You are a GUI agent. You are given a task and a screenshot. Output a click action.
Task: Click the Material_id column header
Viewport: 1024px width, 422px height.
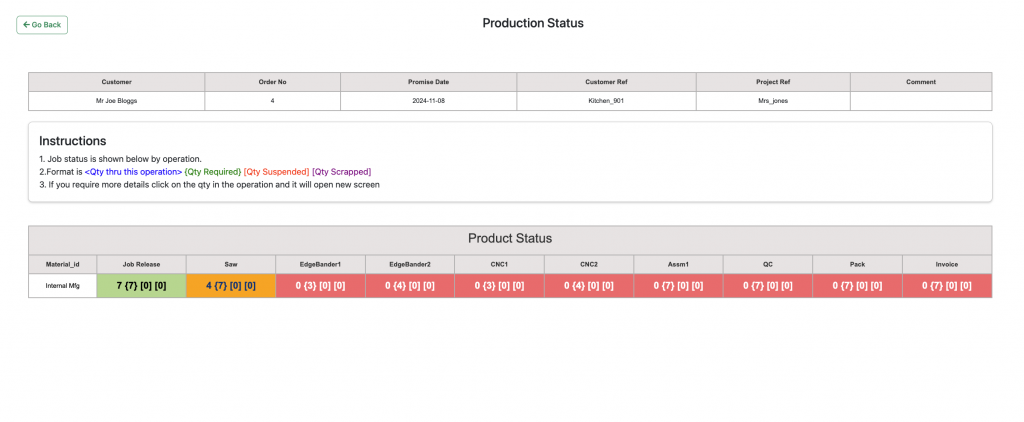(x=63, y=264)
